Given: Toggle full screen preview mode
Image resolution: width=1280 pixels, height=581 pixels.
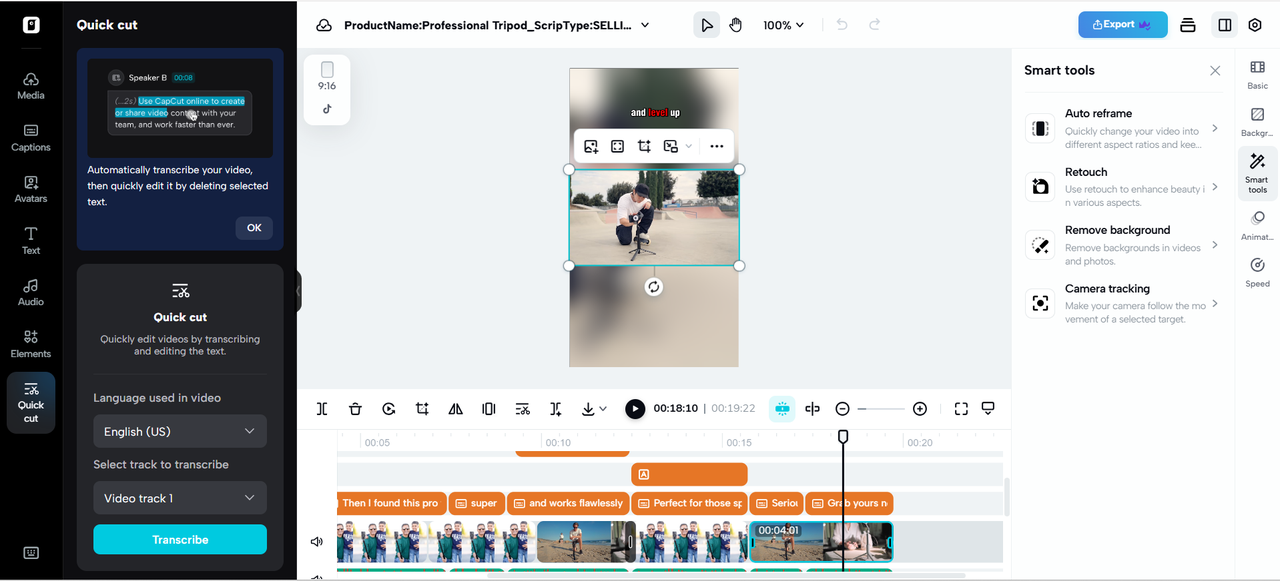Looking at the screenshot, I should click(x=961, y=408).
